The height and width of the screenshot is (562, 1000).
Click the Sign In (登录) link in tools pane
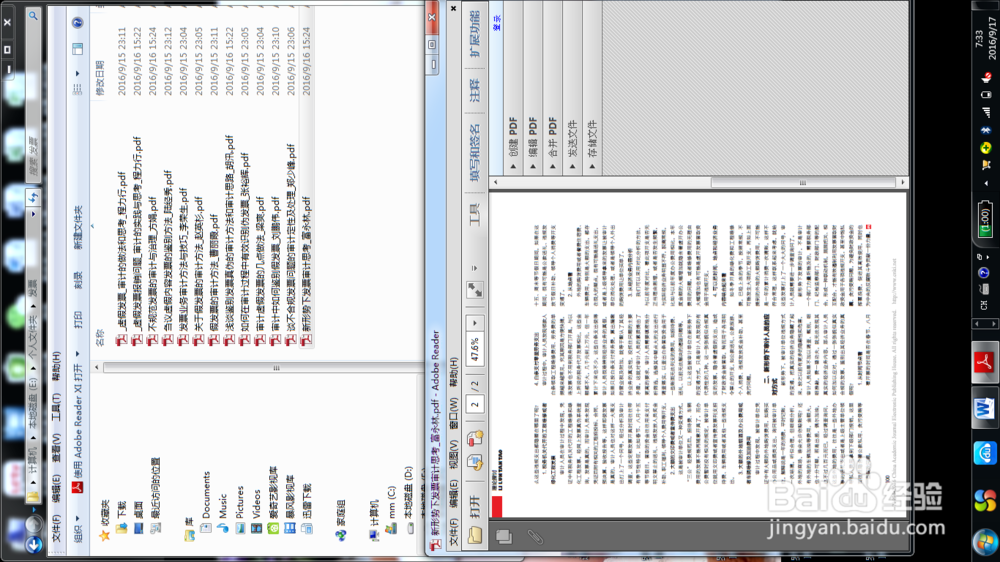497,23
